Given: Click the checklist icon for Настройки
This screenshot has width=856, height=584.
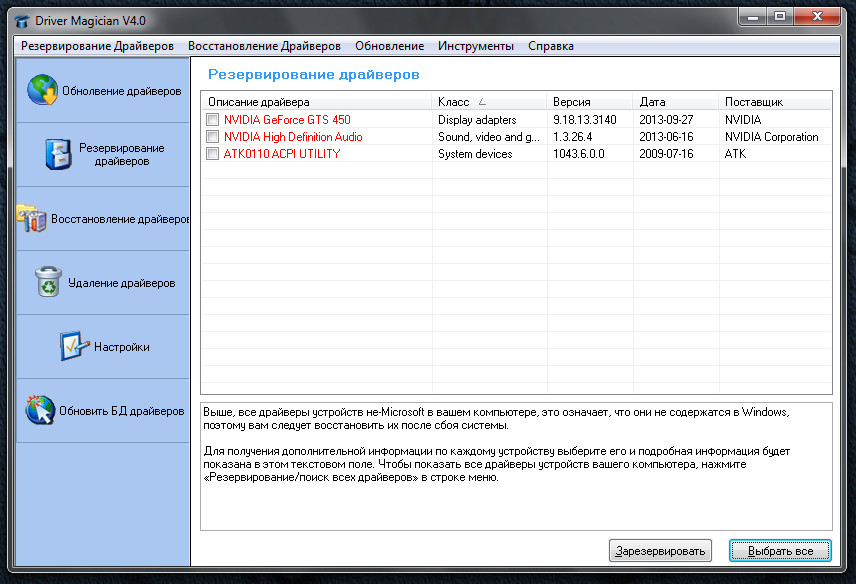Looking at the screenshot, I should [x=74, y=346].
